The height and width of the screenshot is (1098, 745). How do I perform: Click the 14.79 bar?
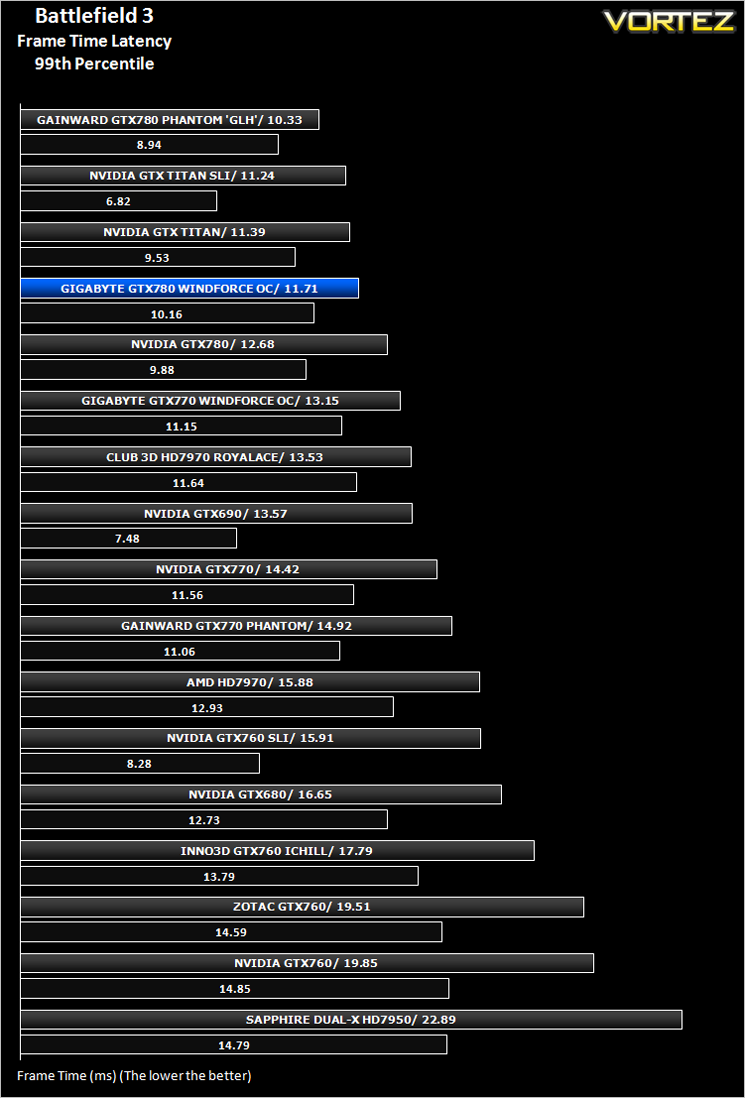point(233,1045)
